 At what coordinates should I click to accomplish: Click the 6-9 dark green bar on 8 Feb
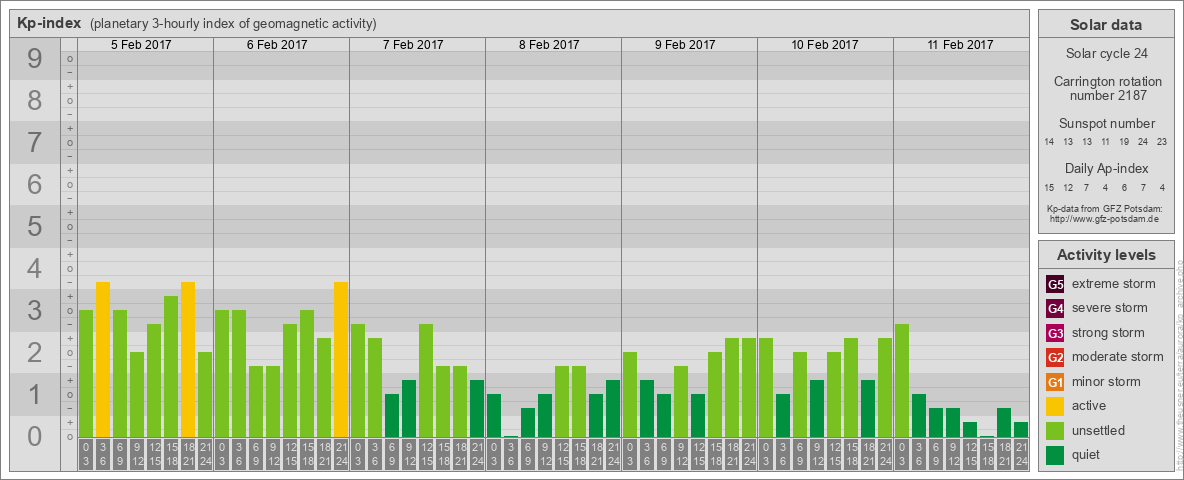pyautogui.click(x=528, y=423)
